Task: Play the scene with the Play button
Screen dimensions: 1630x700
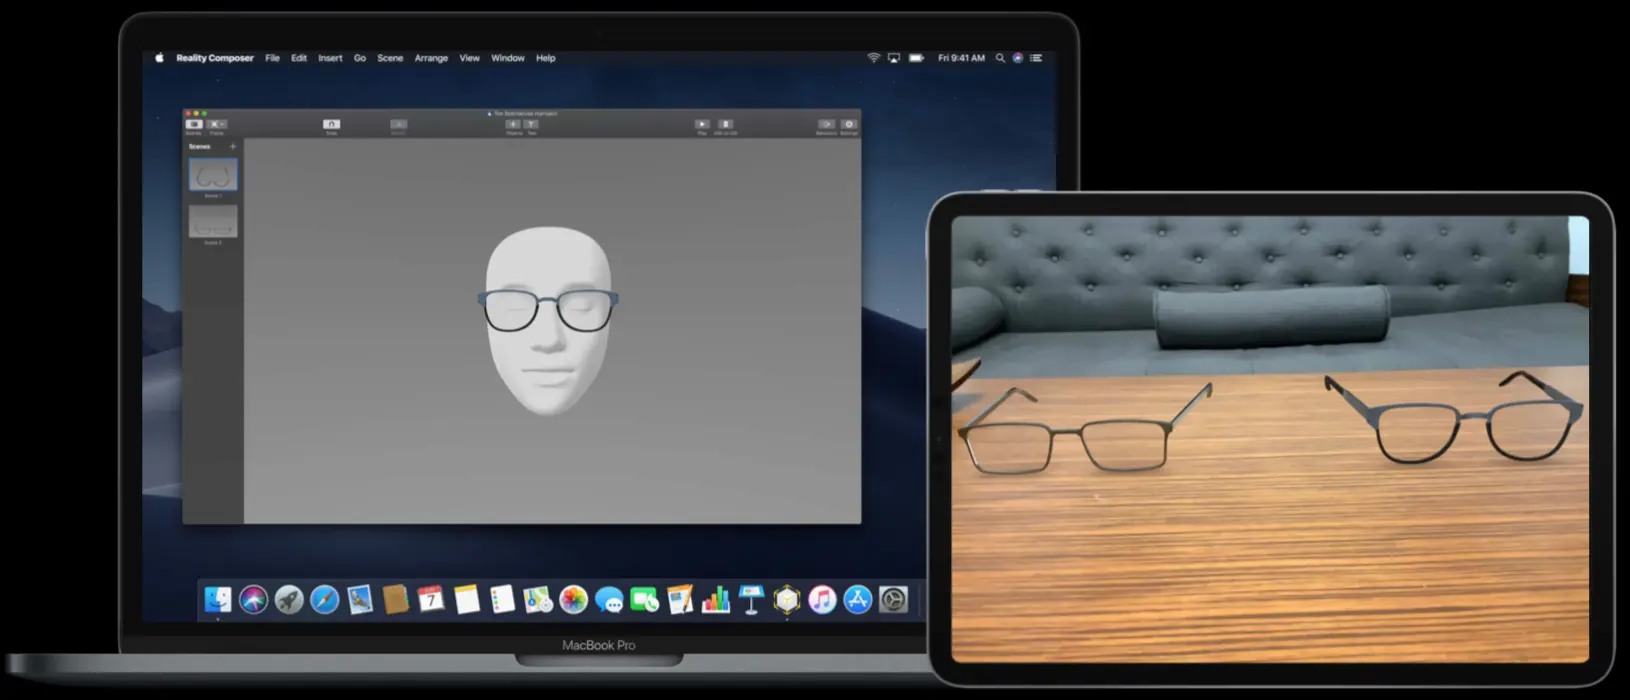Action: click(x=702, y=124)
